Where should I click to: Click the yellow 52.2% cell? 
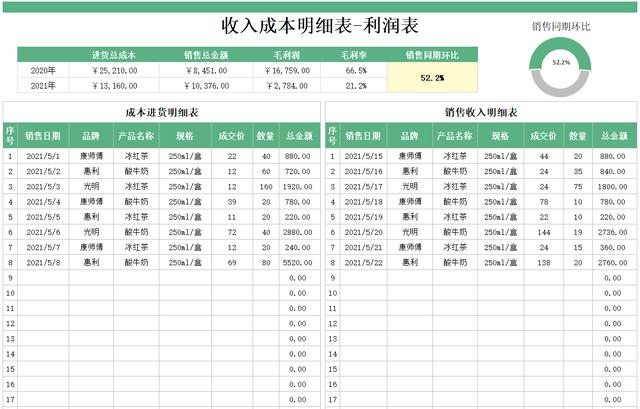tap(432, 78)
